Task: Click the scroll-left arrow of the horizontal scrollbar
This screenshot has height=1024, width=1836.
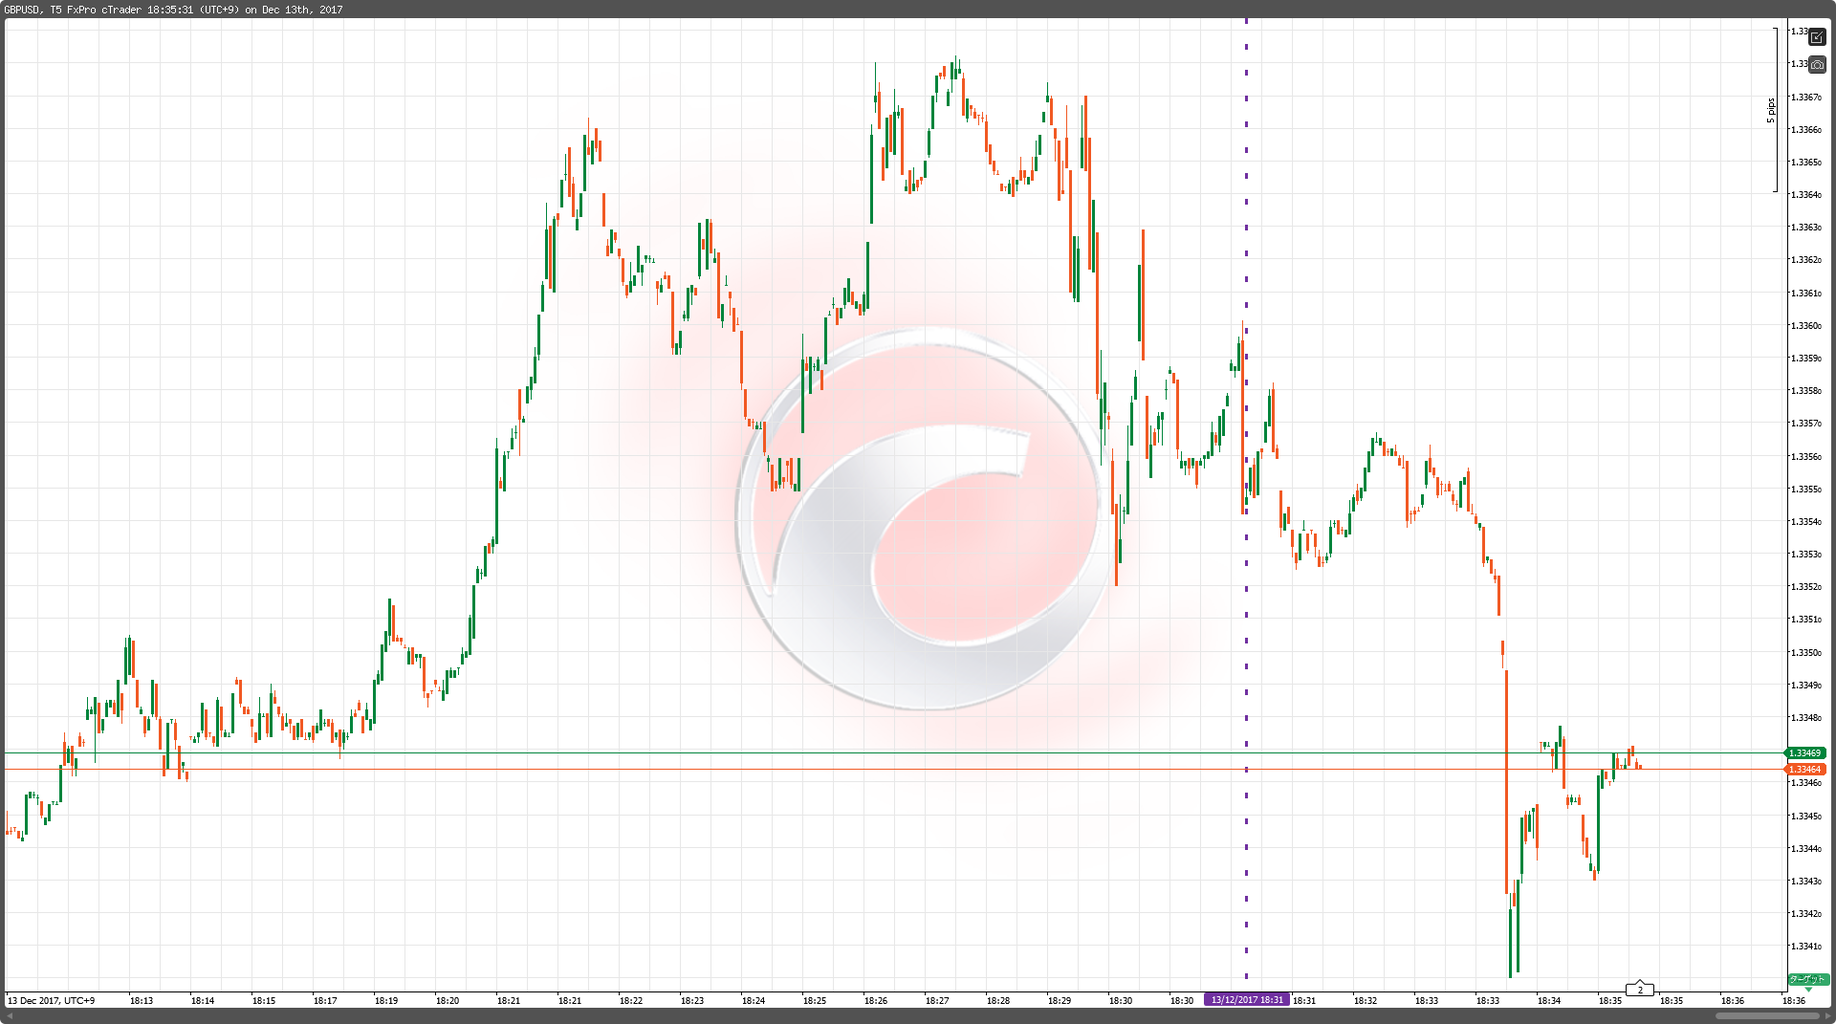Action: 8,1016
